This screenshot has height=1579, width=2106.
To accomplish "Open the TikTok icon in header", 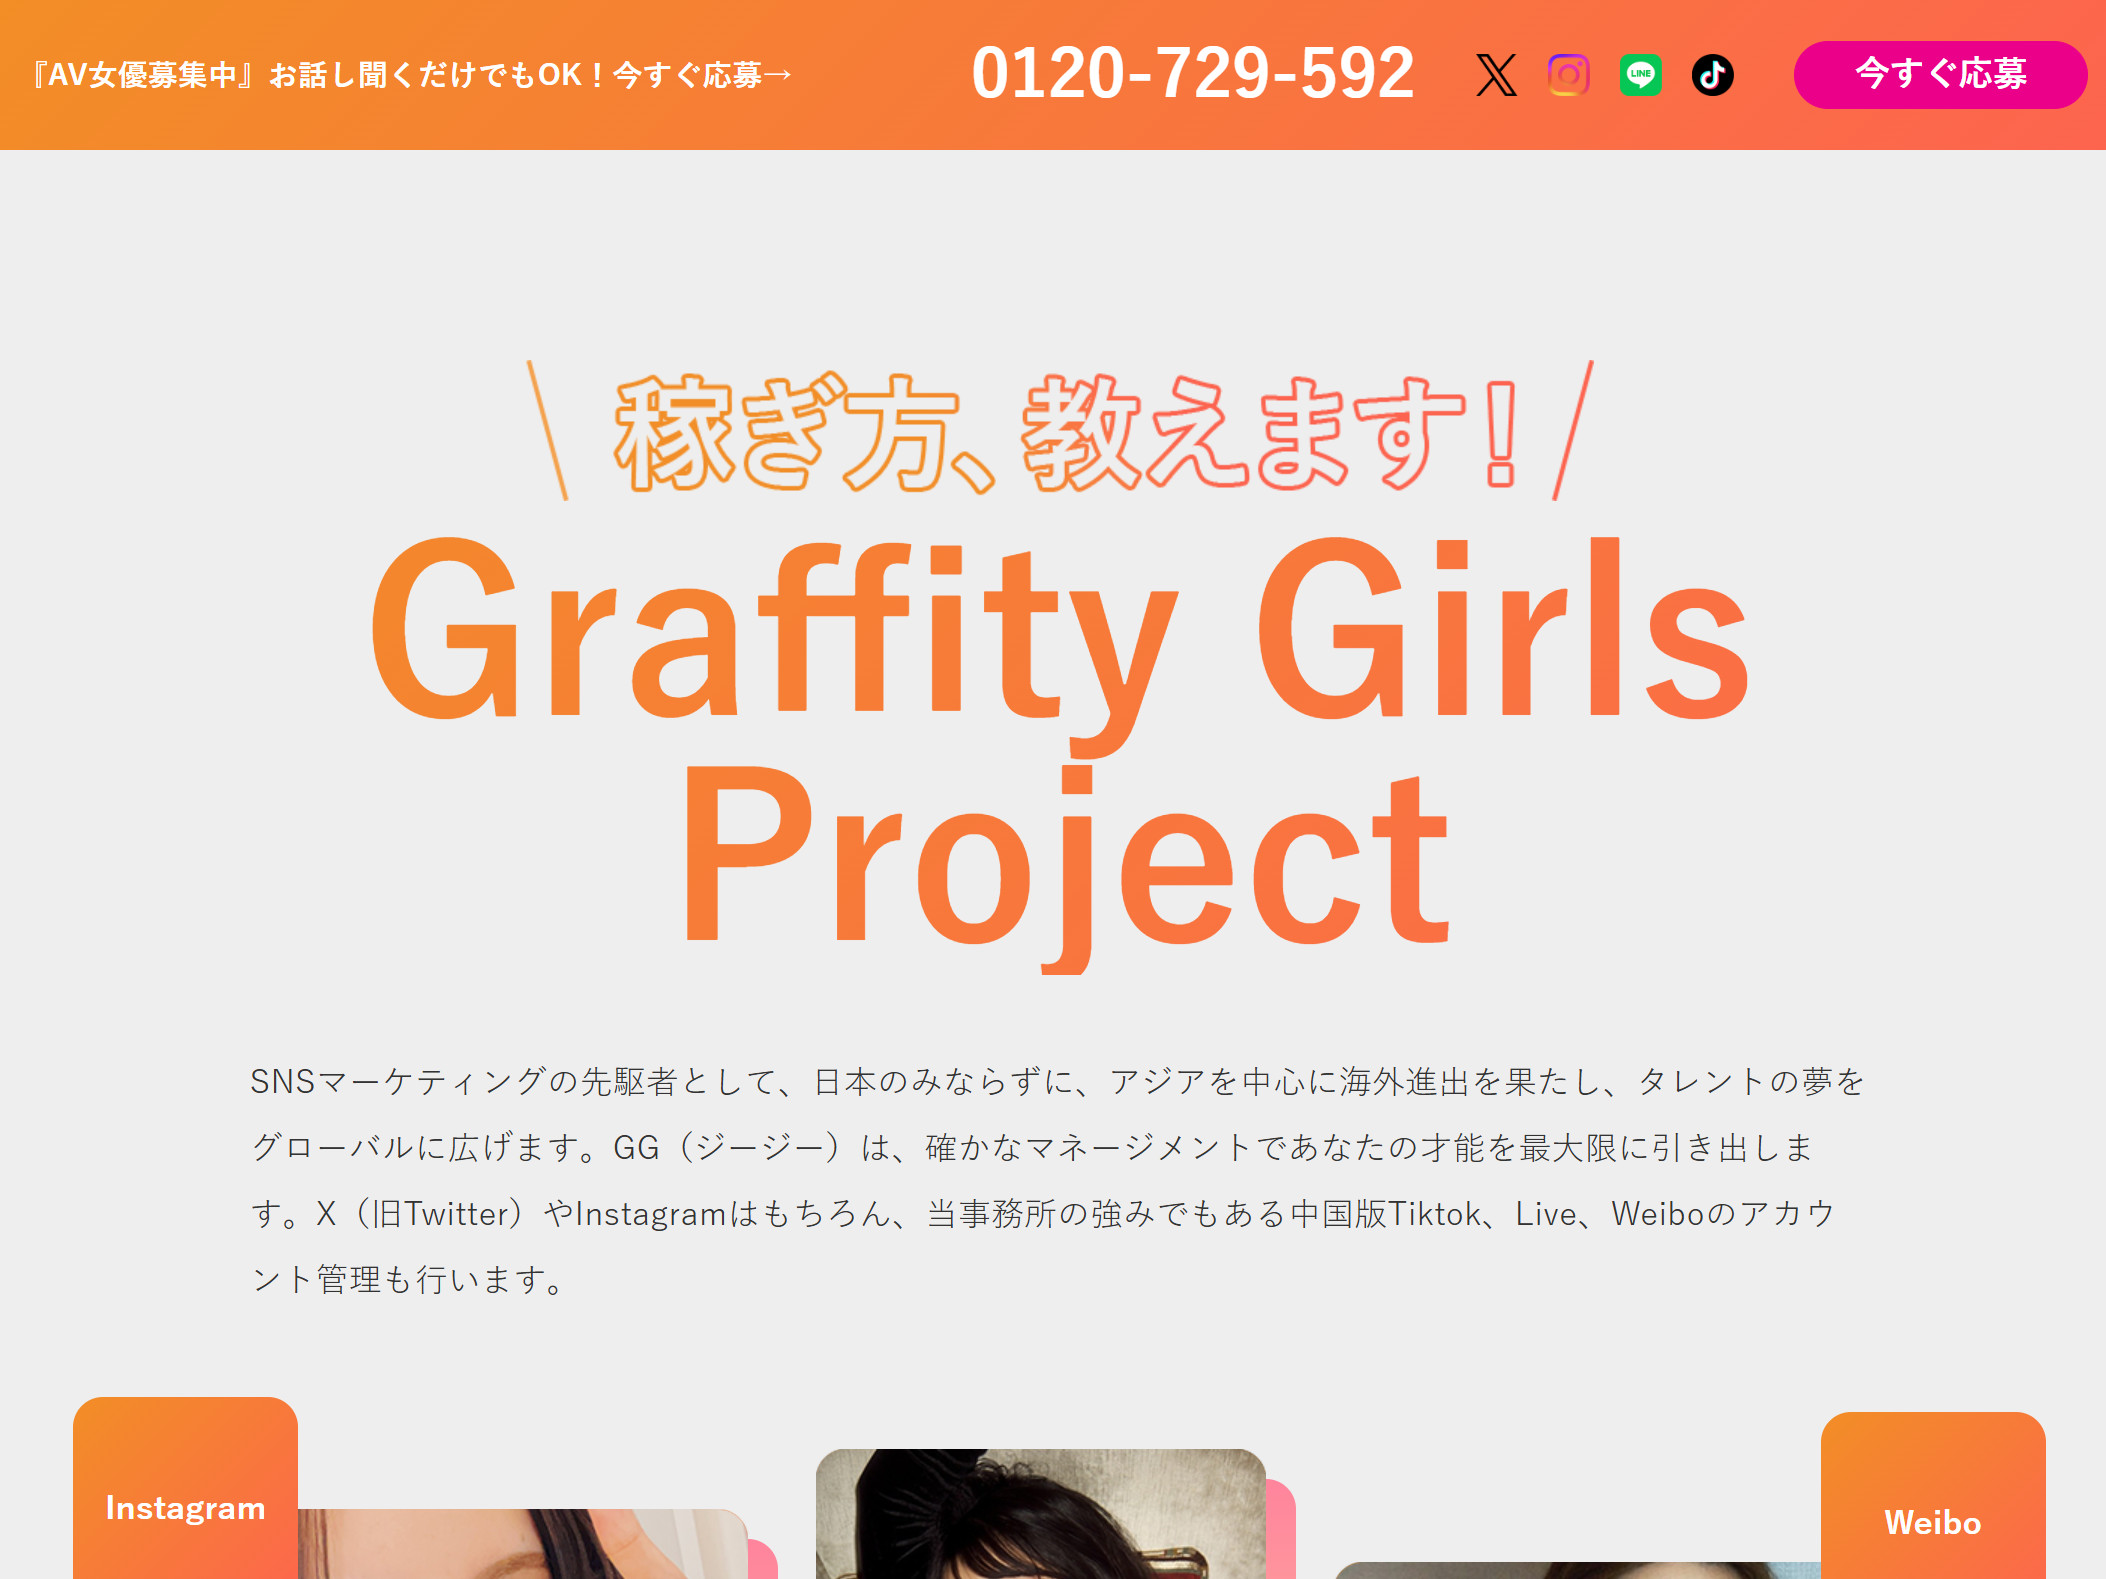I will 1712,75.
